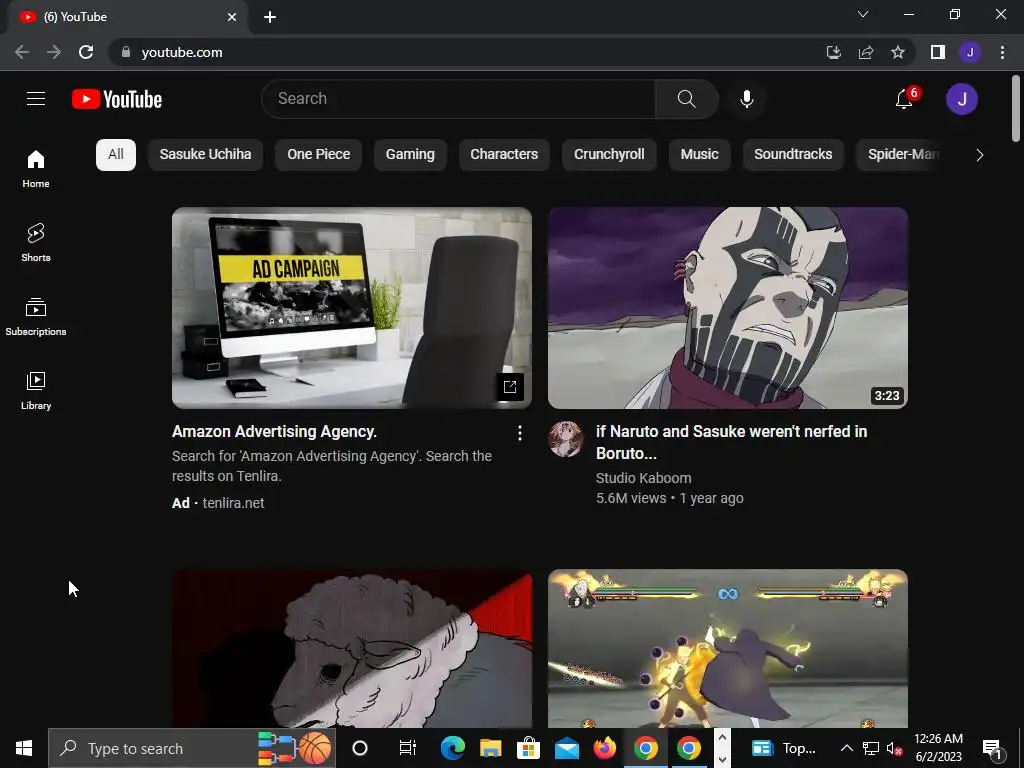Open a new browser tab

pos(270,17)
